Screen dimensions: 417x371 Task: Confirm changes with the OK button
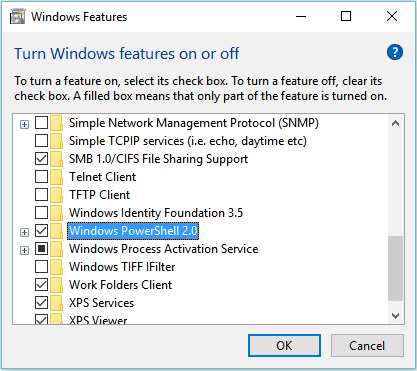284,346
